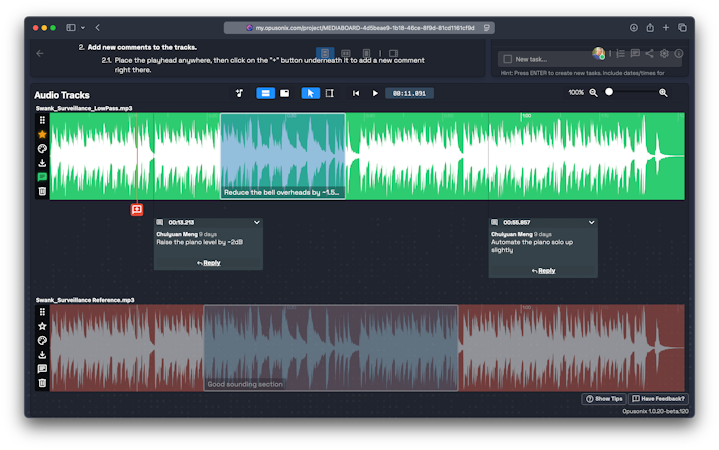719x450 pixels.
Task: Select the pointer cursor tool
Action: pos(310,93)
